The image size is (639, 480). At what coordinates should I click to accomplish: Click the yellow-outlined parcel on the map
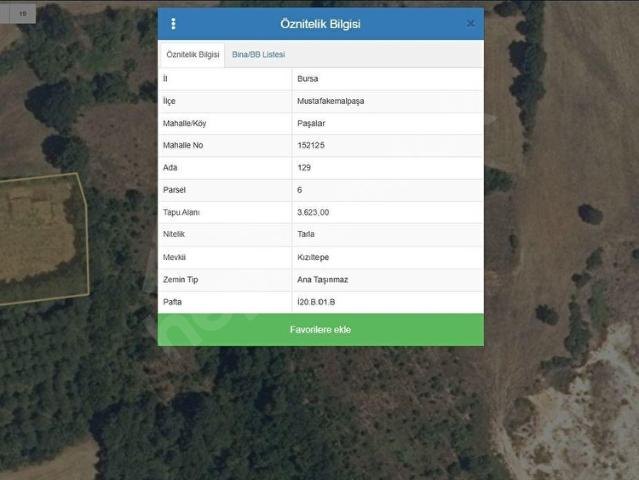pyautogui.click(x=40, y=235)
